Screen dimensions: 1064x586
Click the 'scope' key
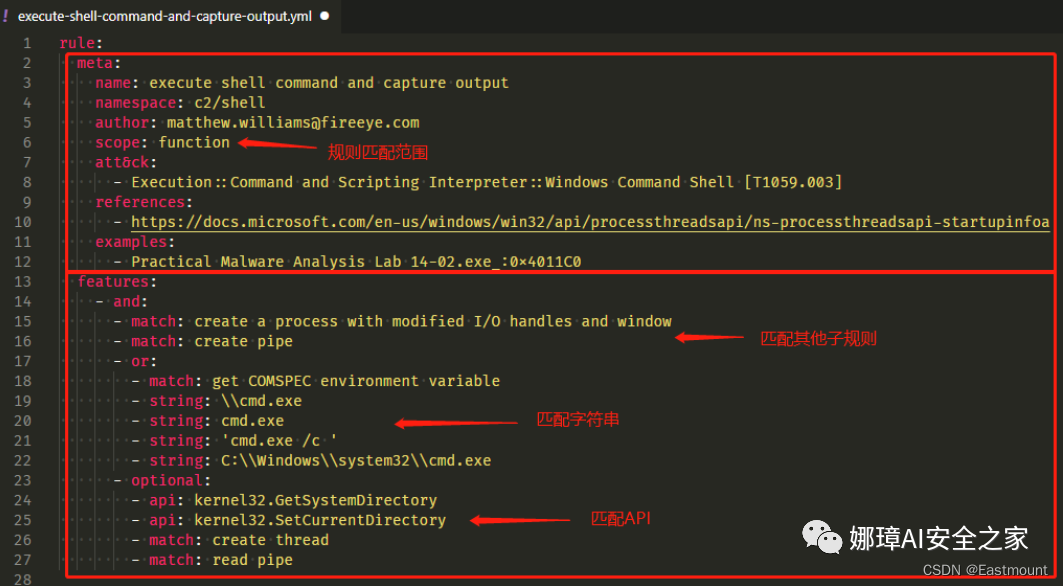pyautogui.click(x=117, y=142)
